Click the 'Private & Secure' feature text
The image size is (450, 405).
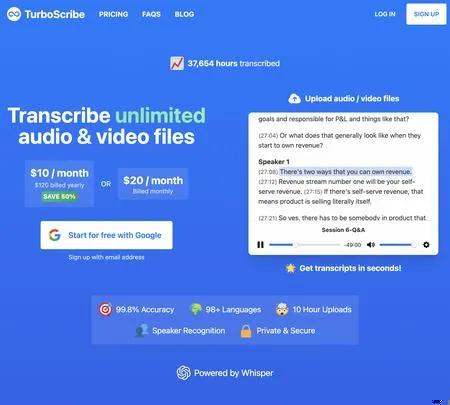[x=286, y=331]
